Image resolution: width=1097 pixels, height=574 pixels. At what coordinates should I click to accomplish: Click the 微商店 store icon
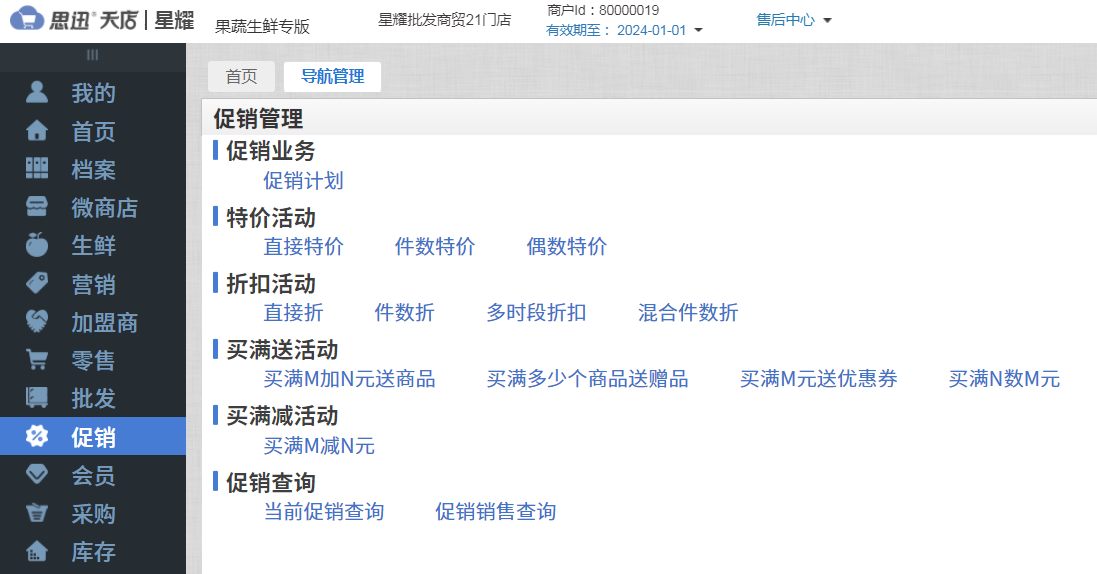[x=37, y=206]
